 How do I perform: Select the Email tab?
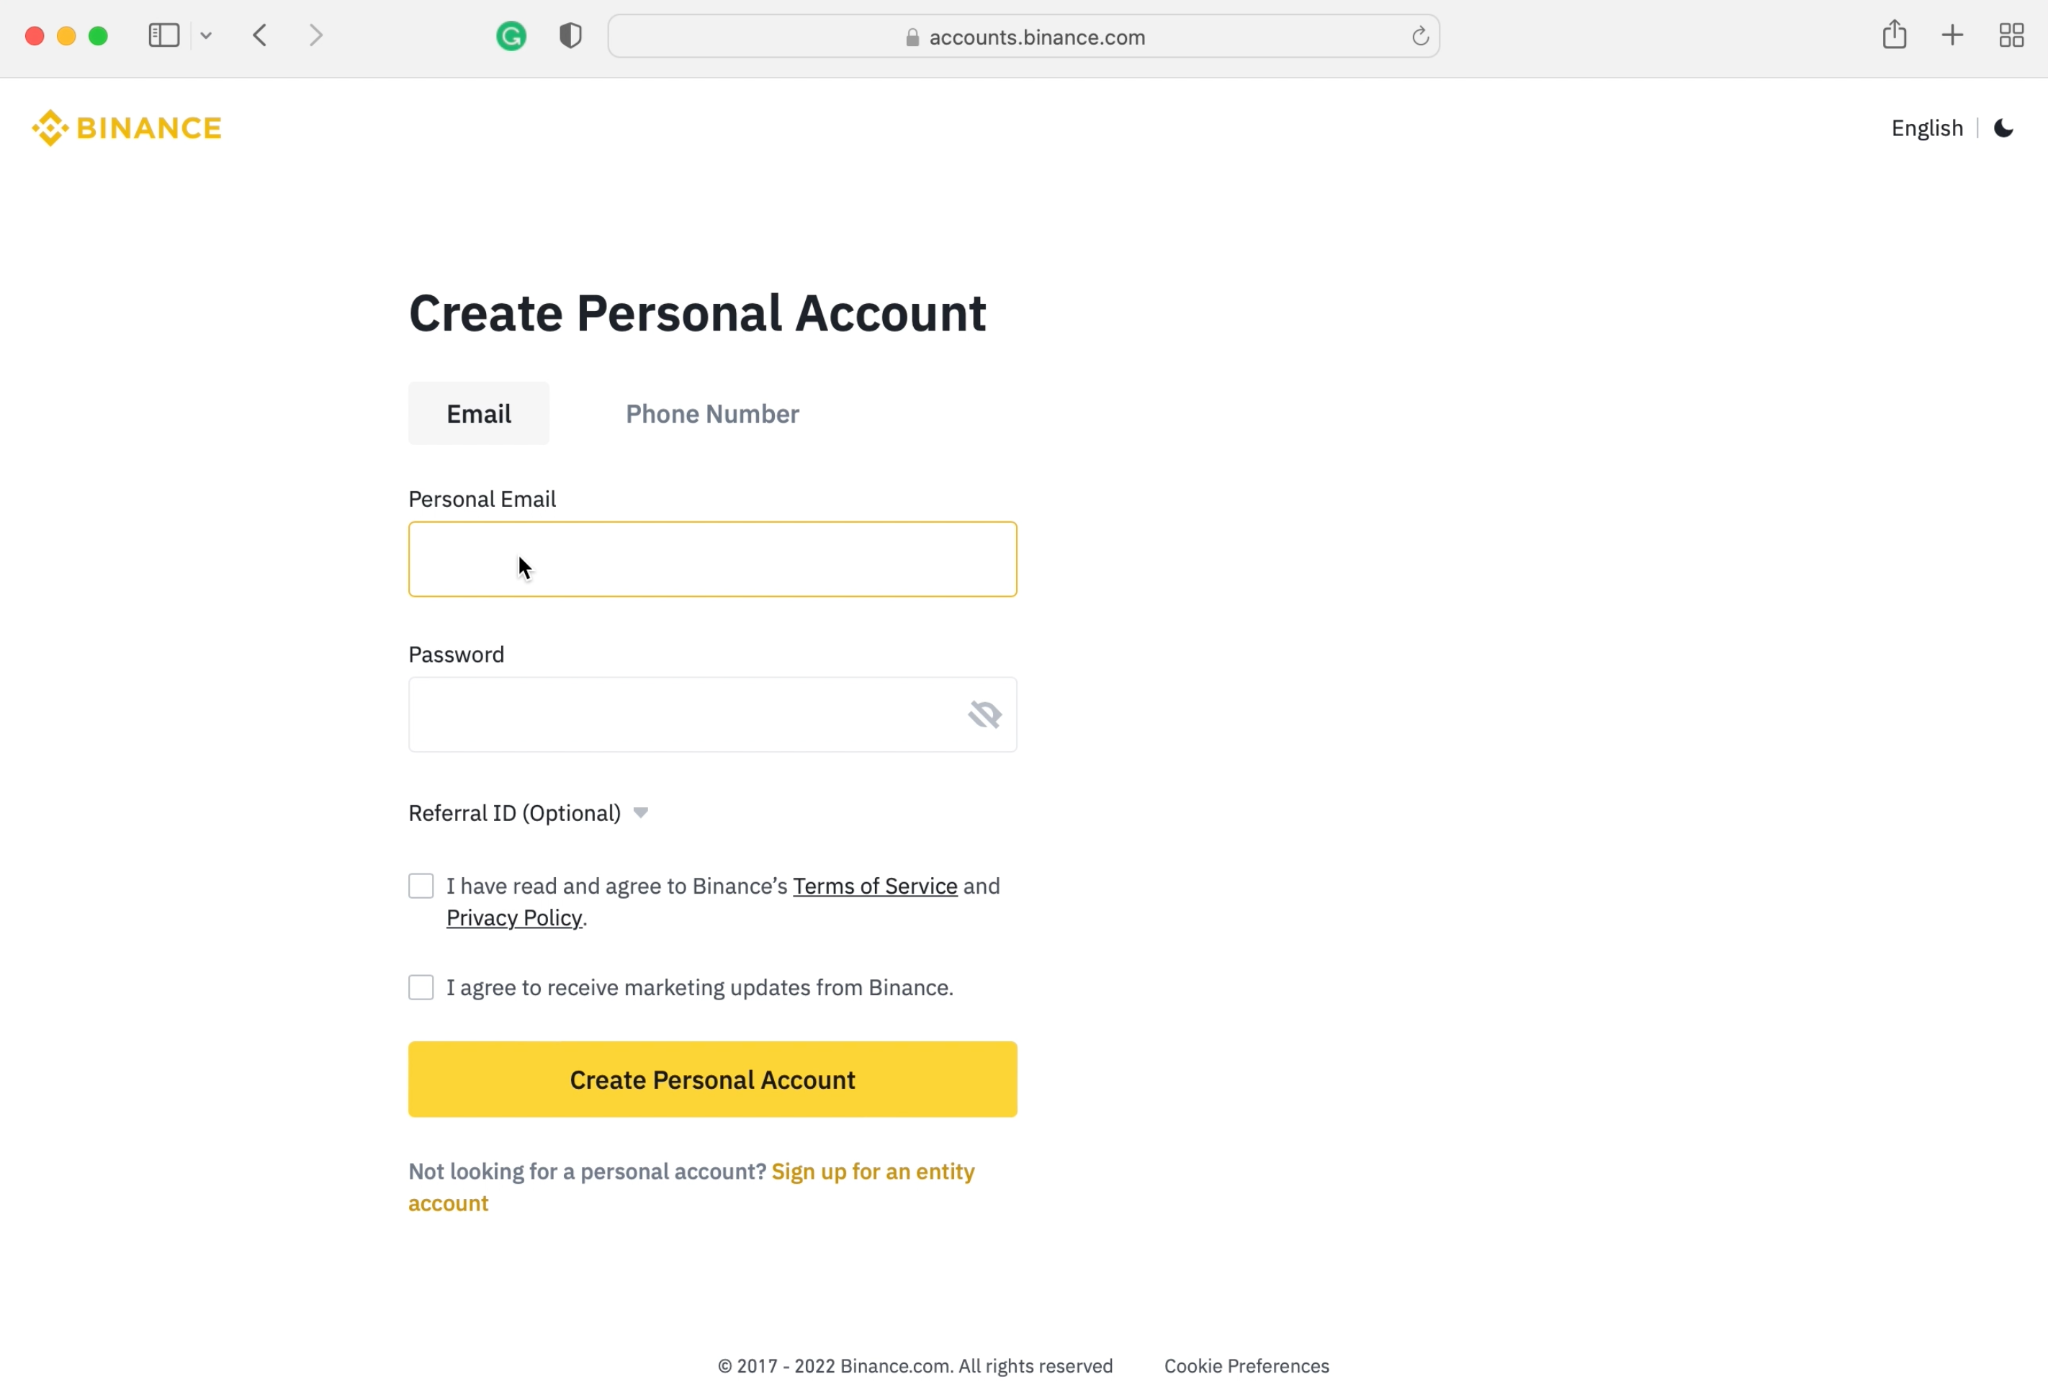(479, 414)
